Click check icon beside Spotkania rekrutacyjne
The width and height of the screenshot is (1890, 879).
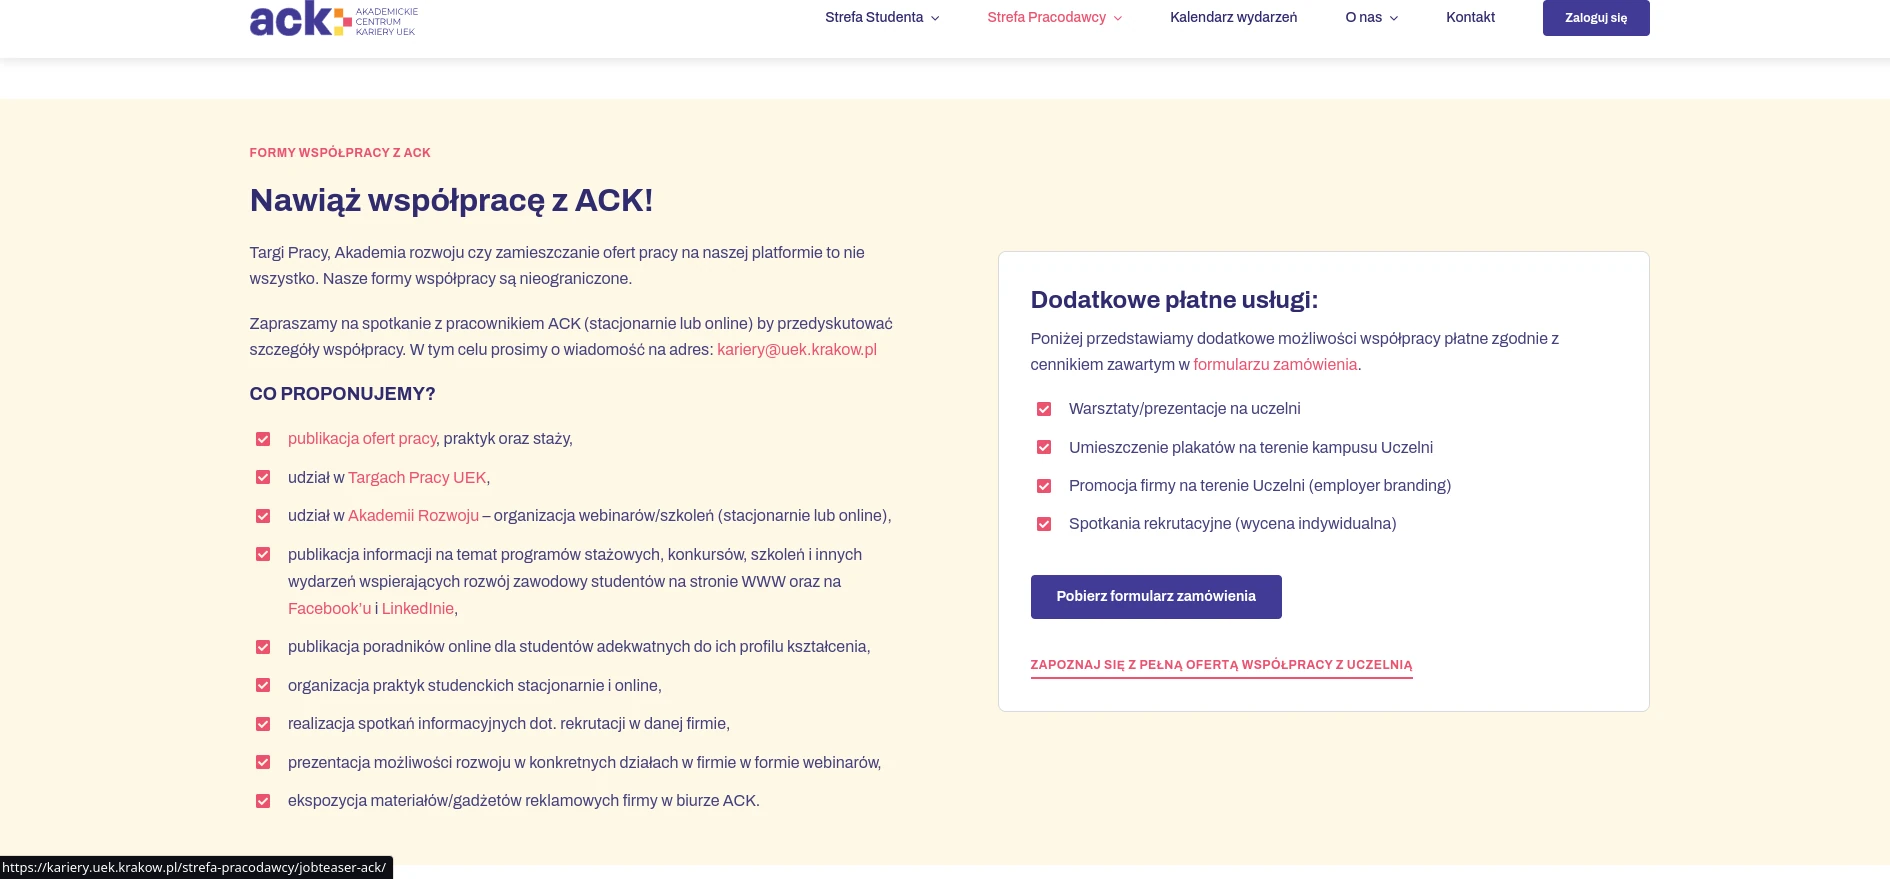1044,524
